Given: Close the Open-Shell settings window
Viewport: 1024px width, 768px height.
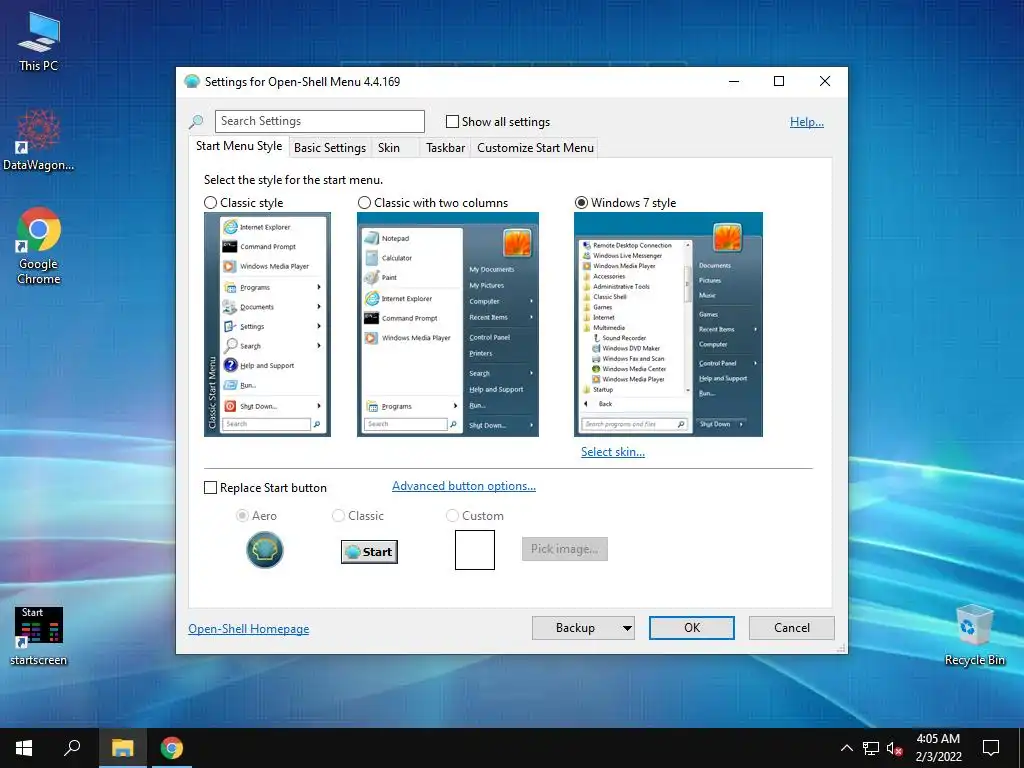Looking at the screenshot, I should pyautogui.click(x=825, y=81).
